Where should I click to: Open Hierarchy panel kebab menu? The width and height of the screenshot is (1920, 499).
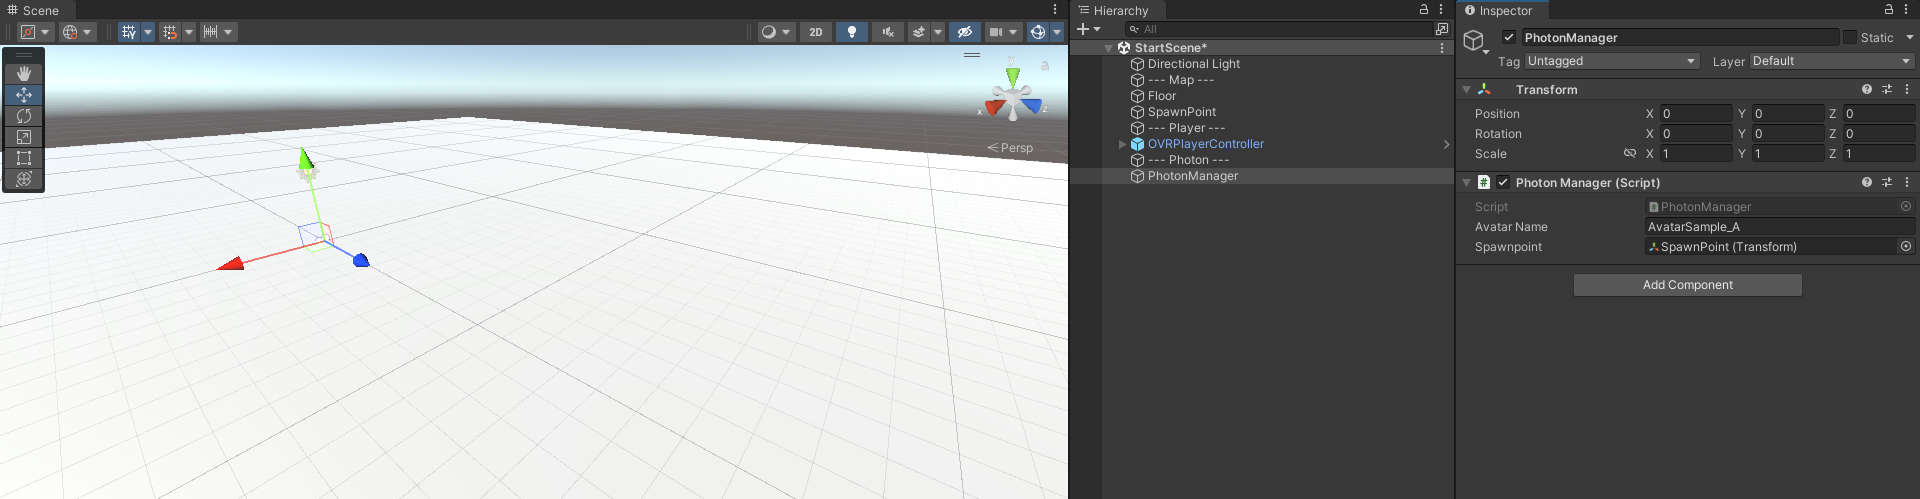(x=1441, y=10)
